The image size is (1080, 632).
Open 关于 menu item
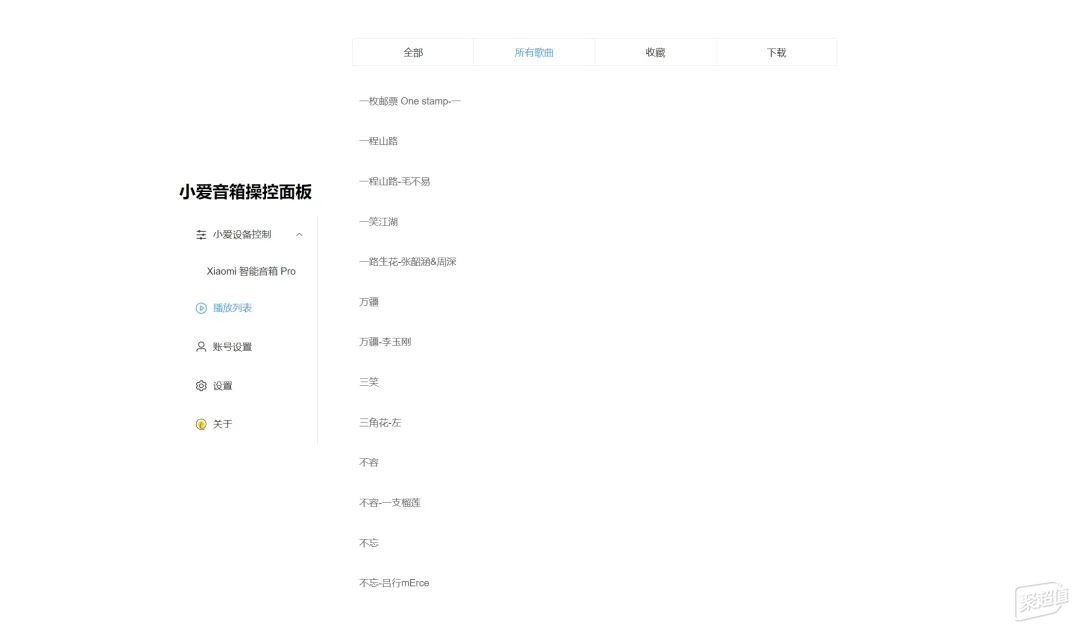pos(222,425)
